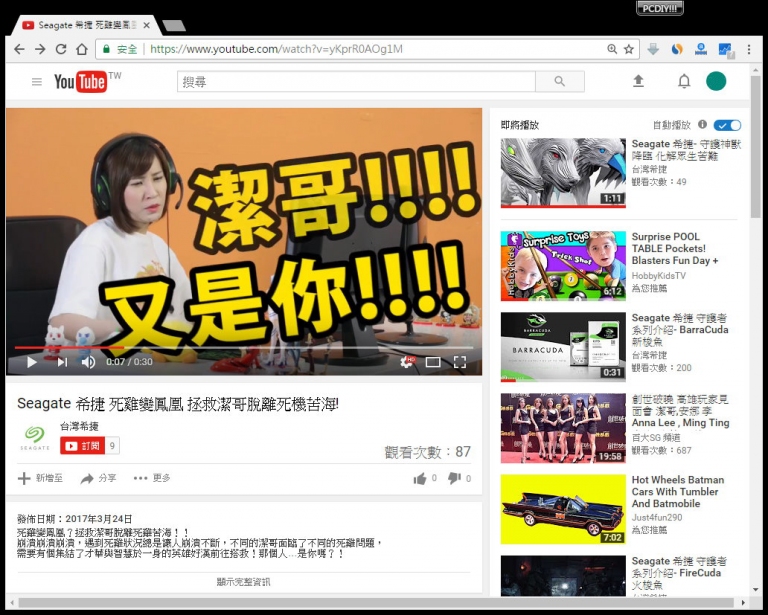Click the vertical page scrollbar
Screen dimensions: 768x615
755,147
